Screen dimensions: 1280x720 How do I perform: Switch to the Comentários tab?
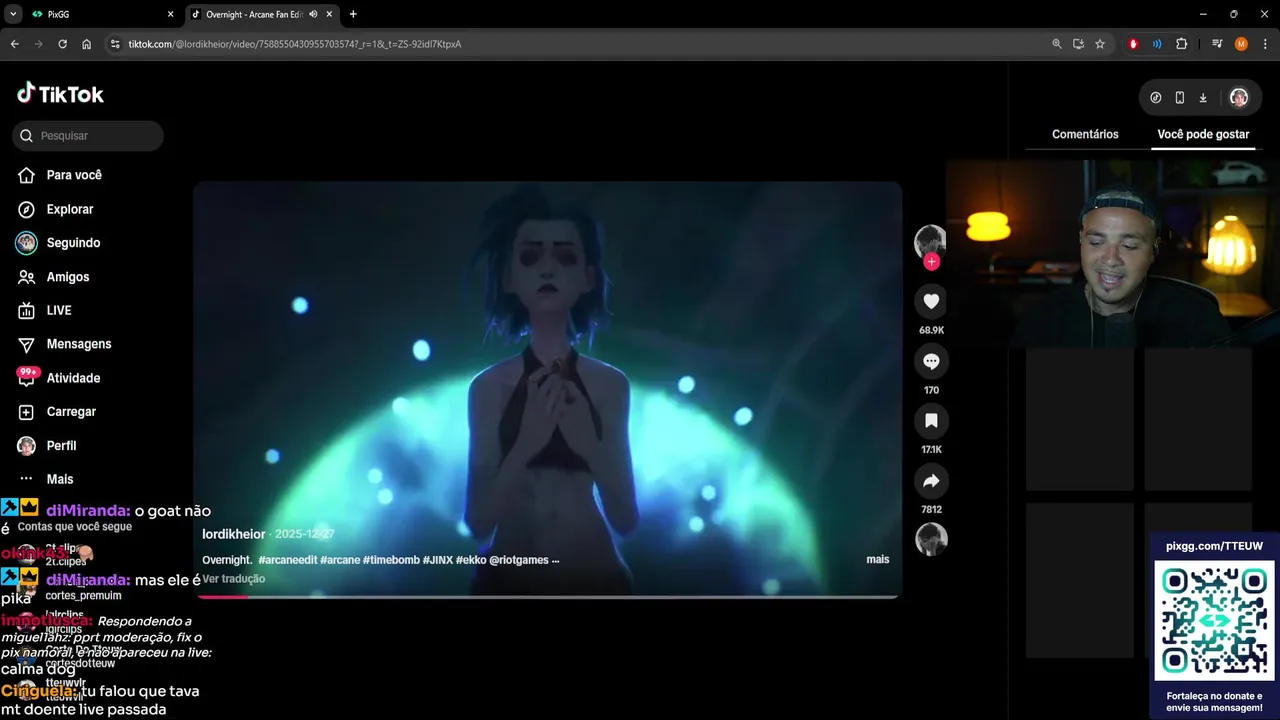tap(1085, 134)
